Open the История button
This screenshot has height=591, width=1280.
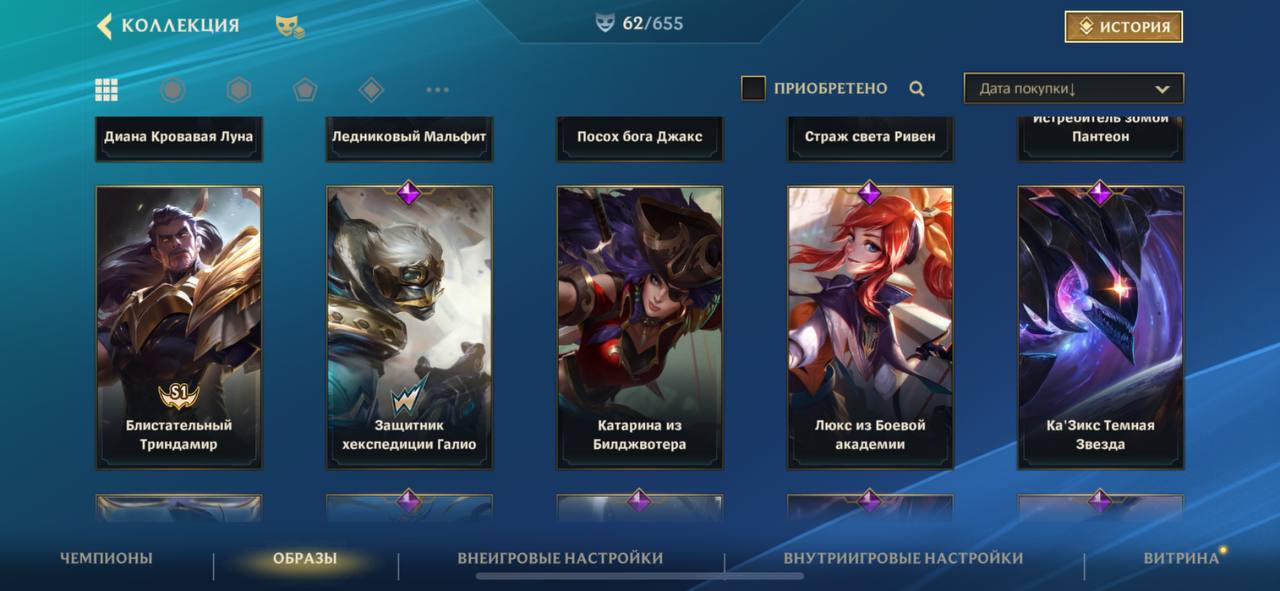1124,27
